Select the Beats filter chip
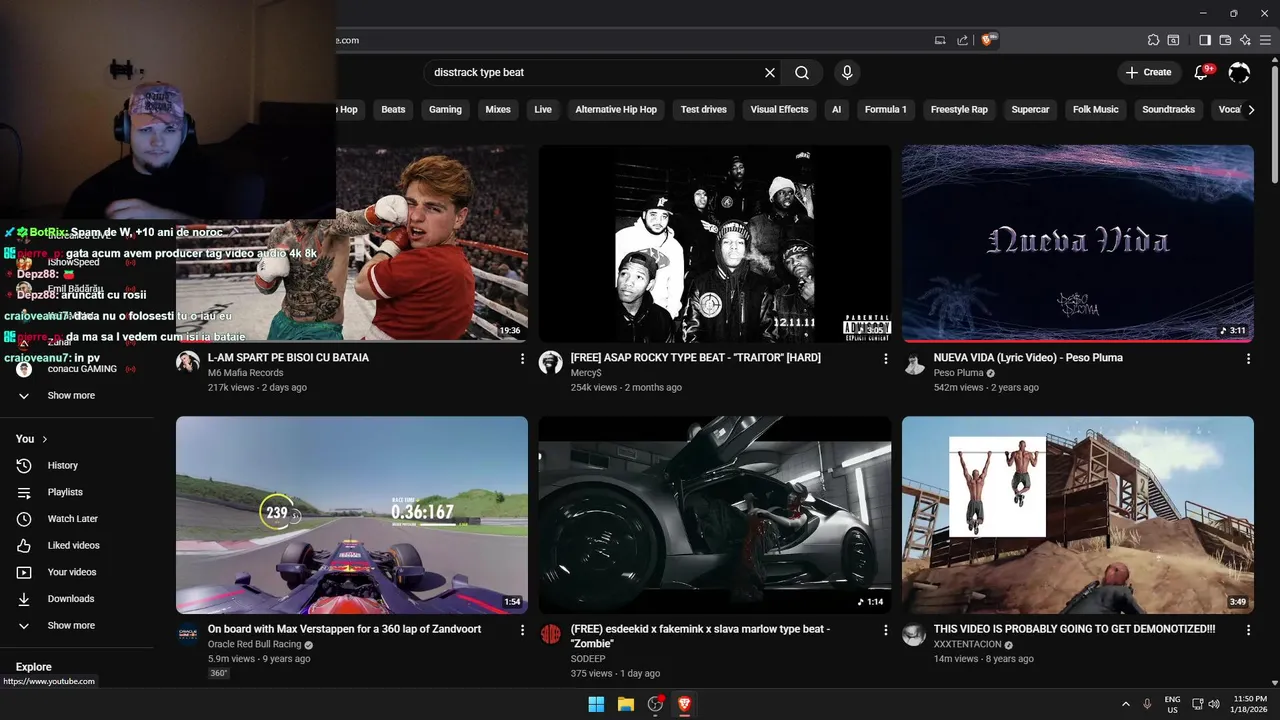This screenshot has height=720, width=1280. point(393,109)
